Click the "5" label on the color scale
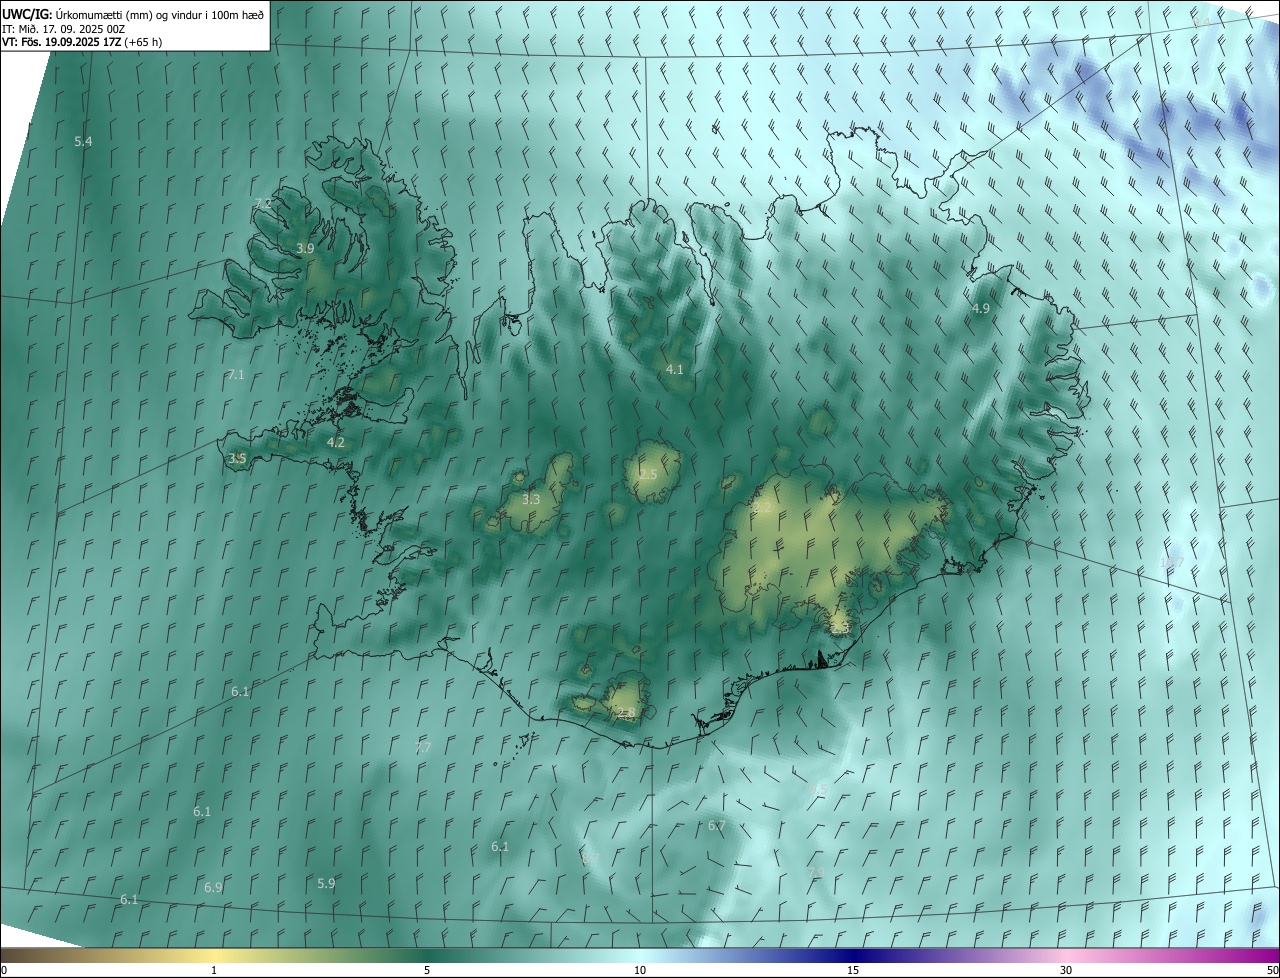Screen dimensions: 1280x978 [x=427, y=970]
